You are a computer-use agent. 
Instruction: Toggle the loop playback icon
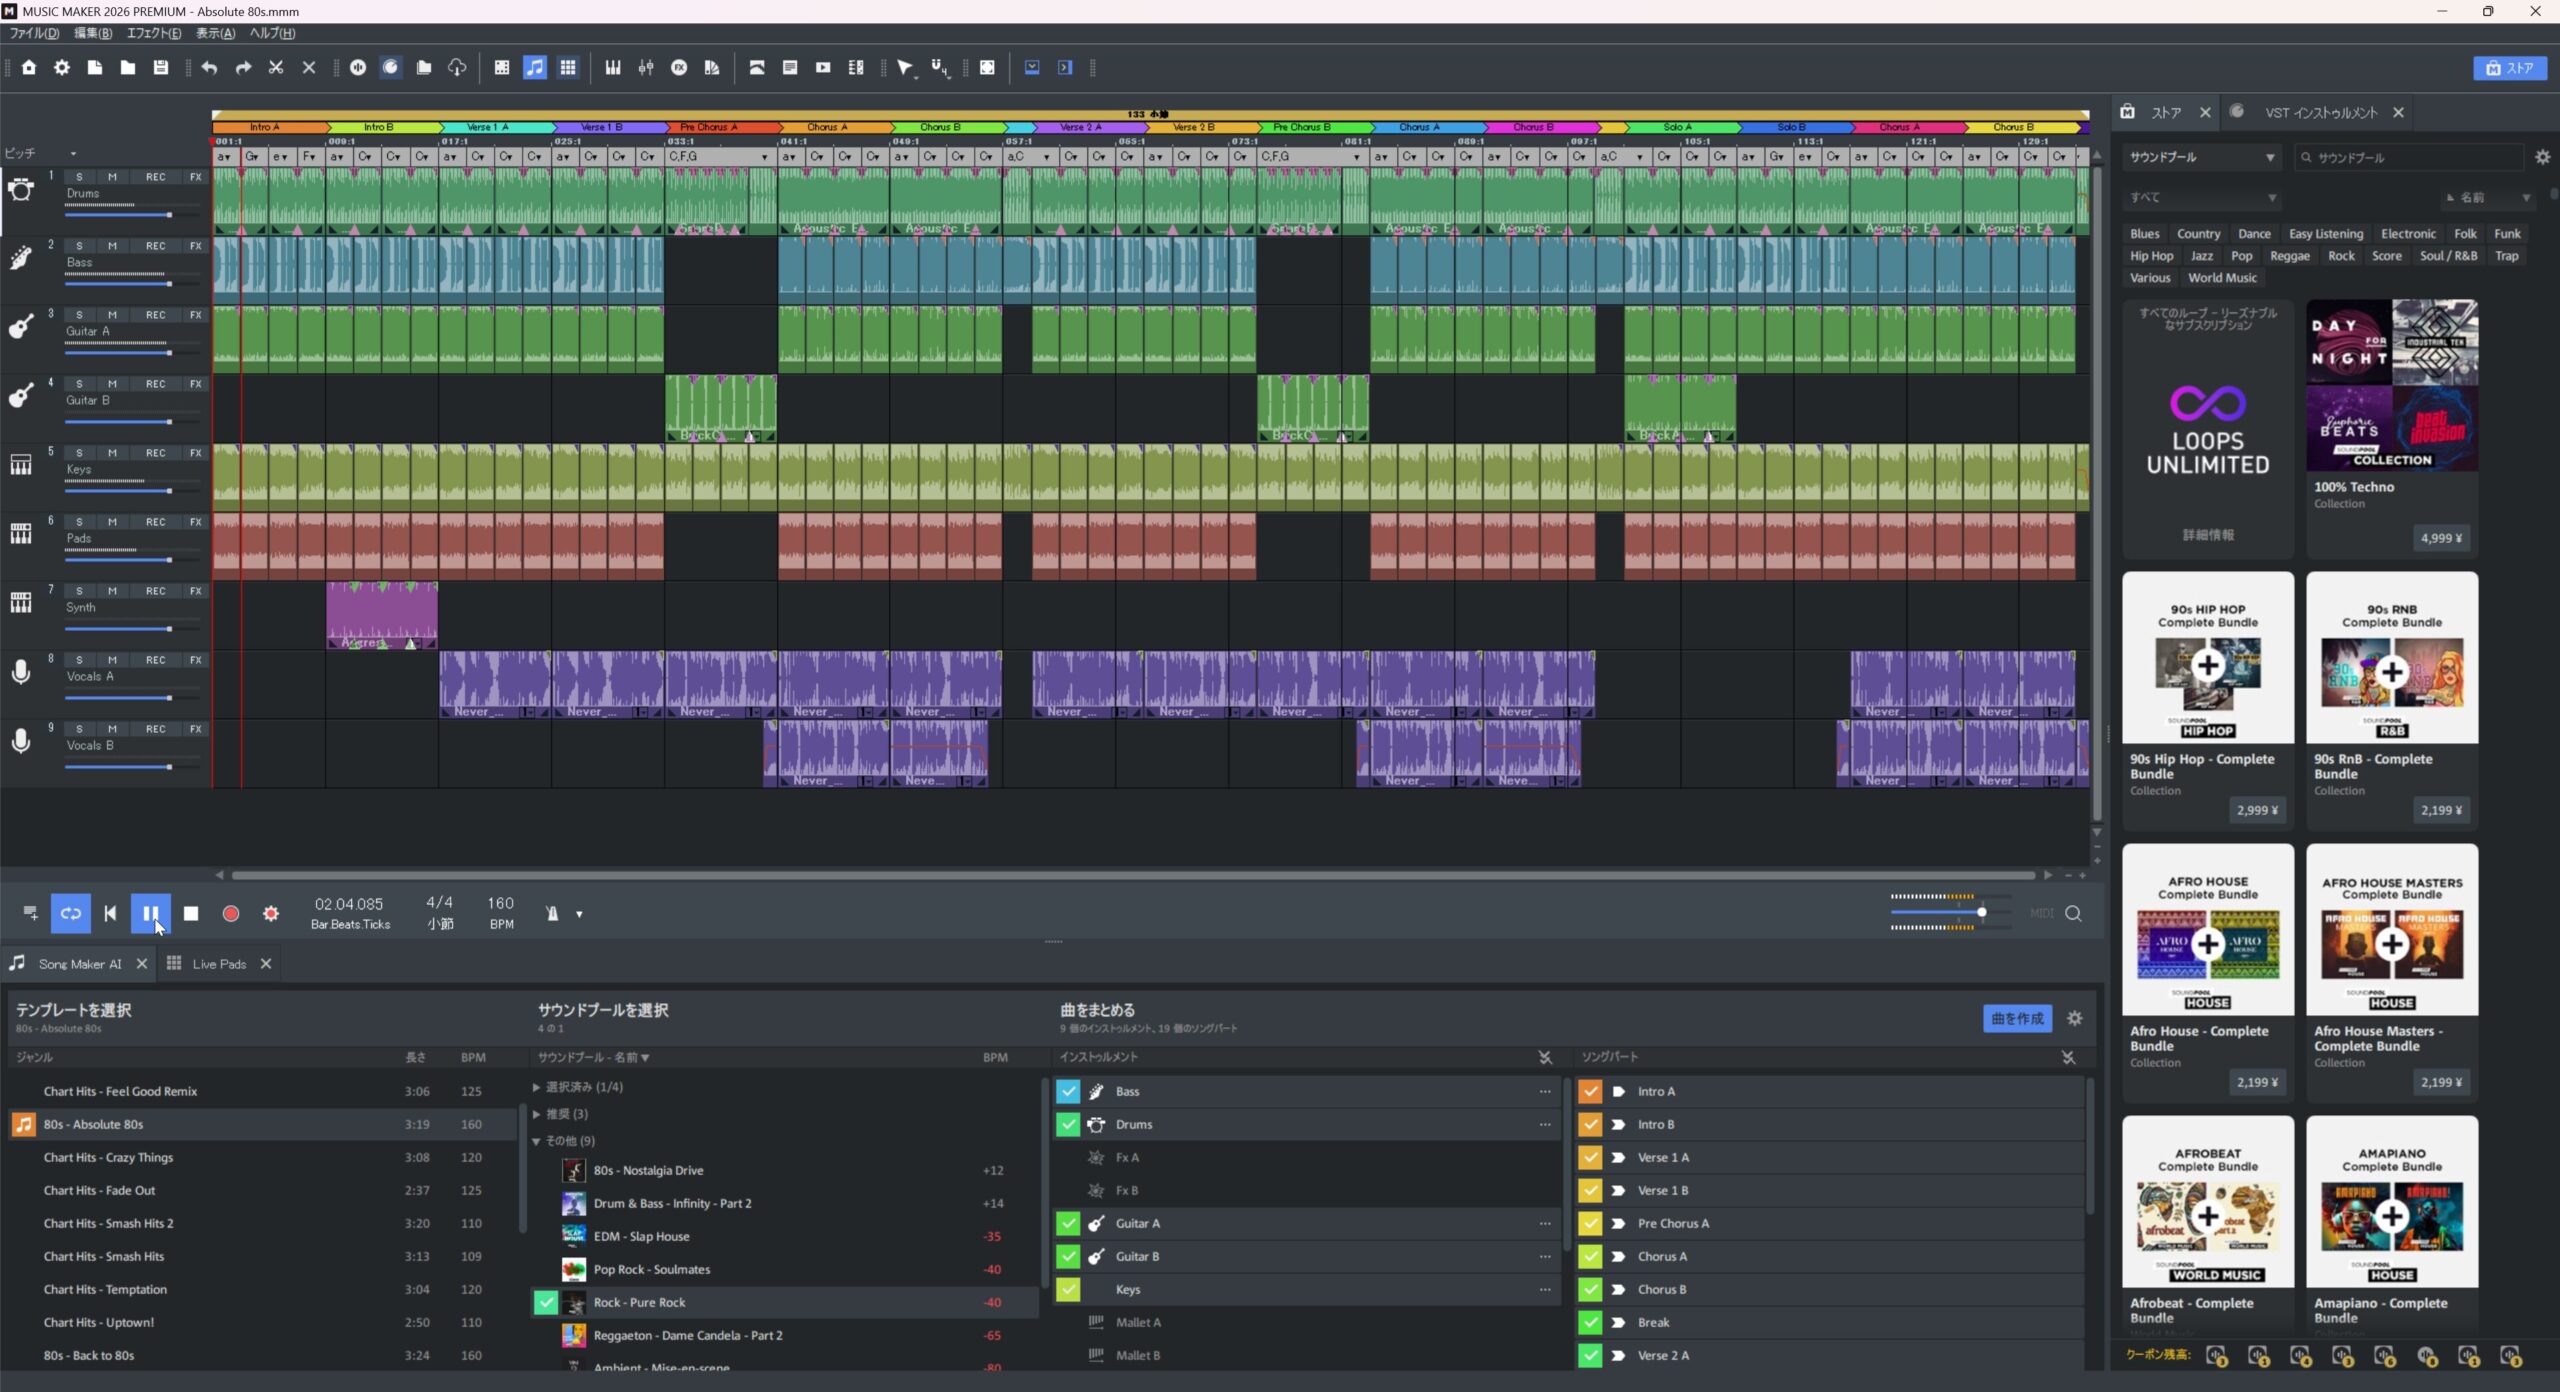click(71, 913)
